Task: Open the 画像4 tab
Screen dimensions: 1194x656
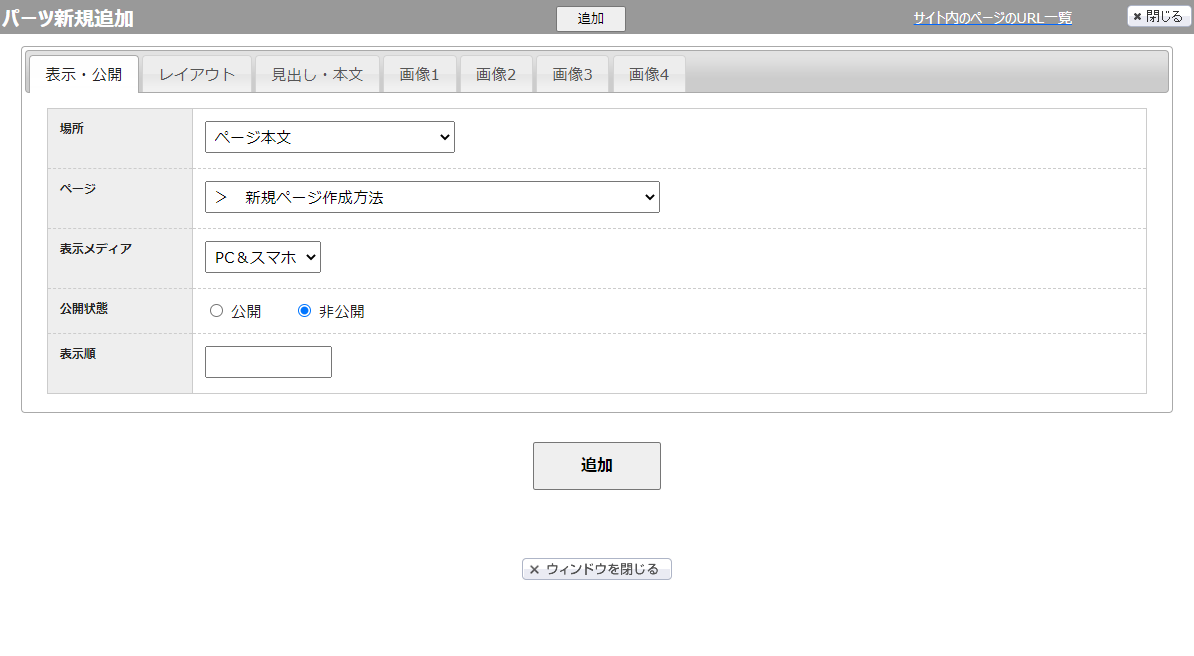Action: 649,75
